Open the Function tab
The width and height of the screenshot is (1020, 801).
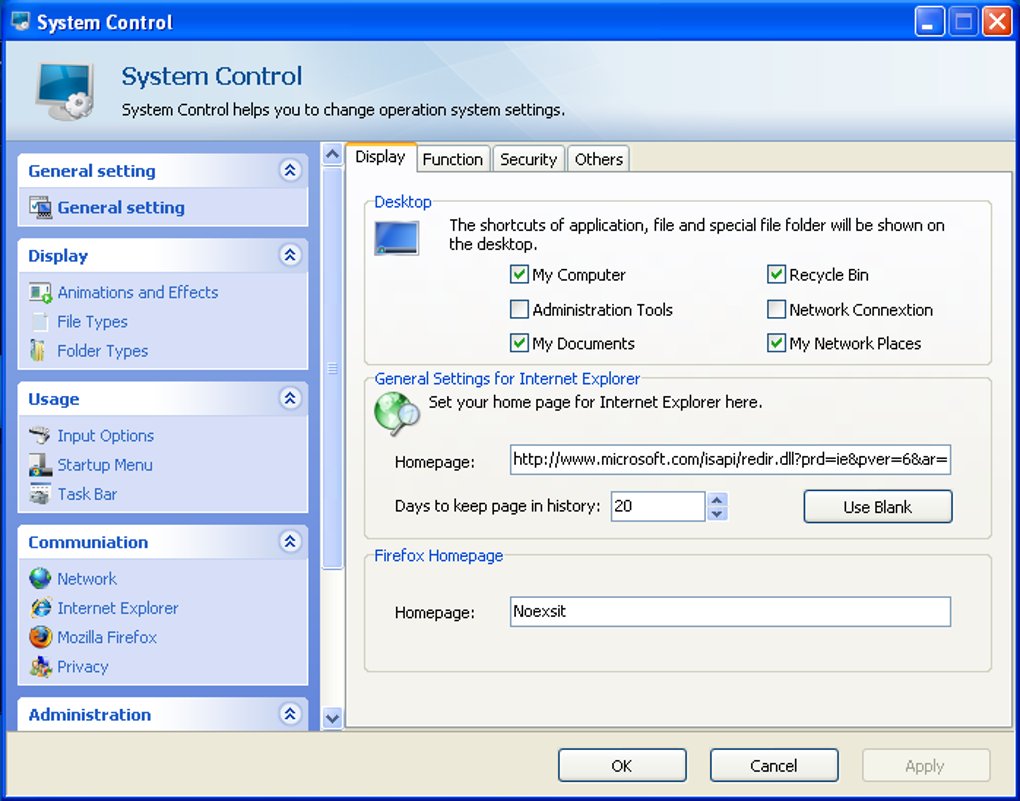[x=453, y=158]
